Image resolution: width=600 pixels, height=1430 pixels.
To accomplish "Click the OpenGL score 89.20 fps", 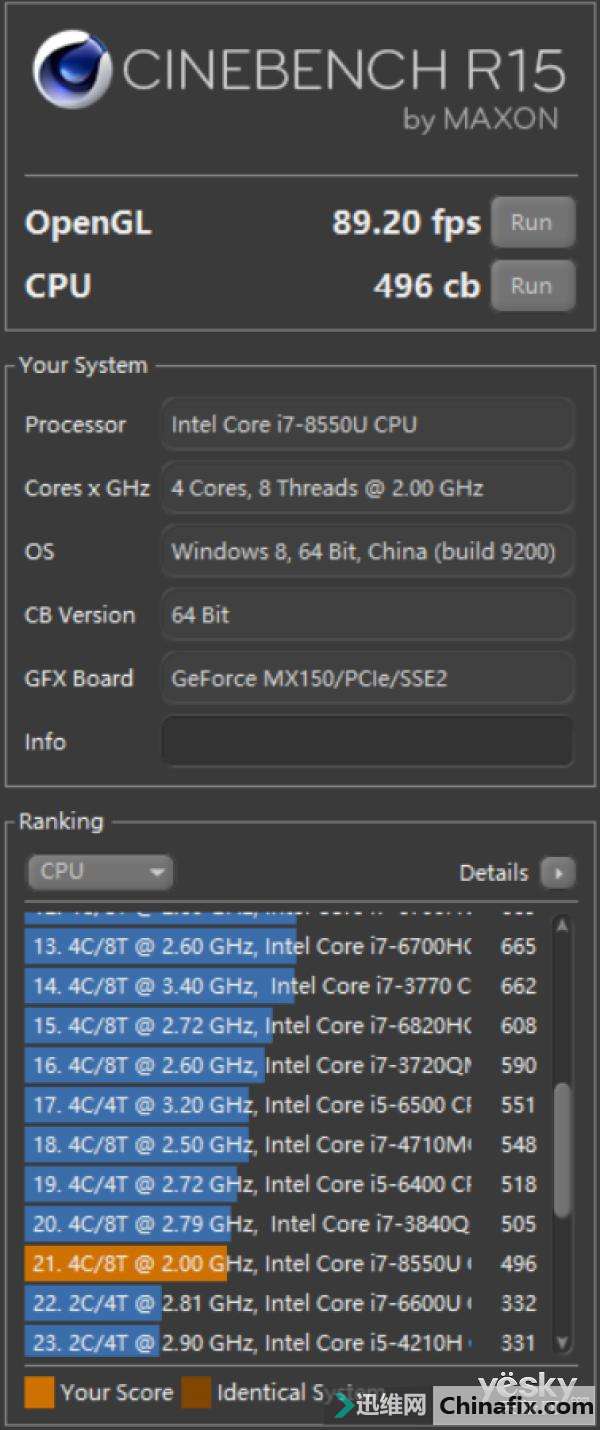I will [406, 222].
